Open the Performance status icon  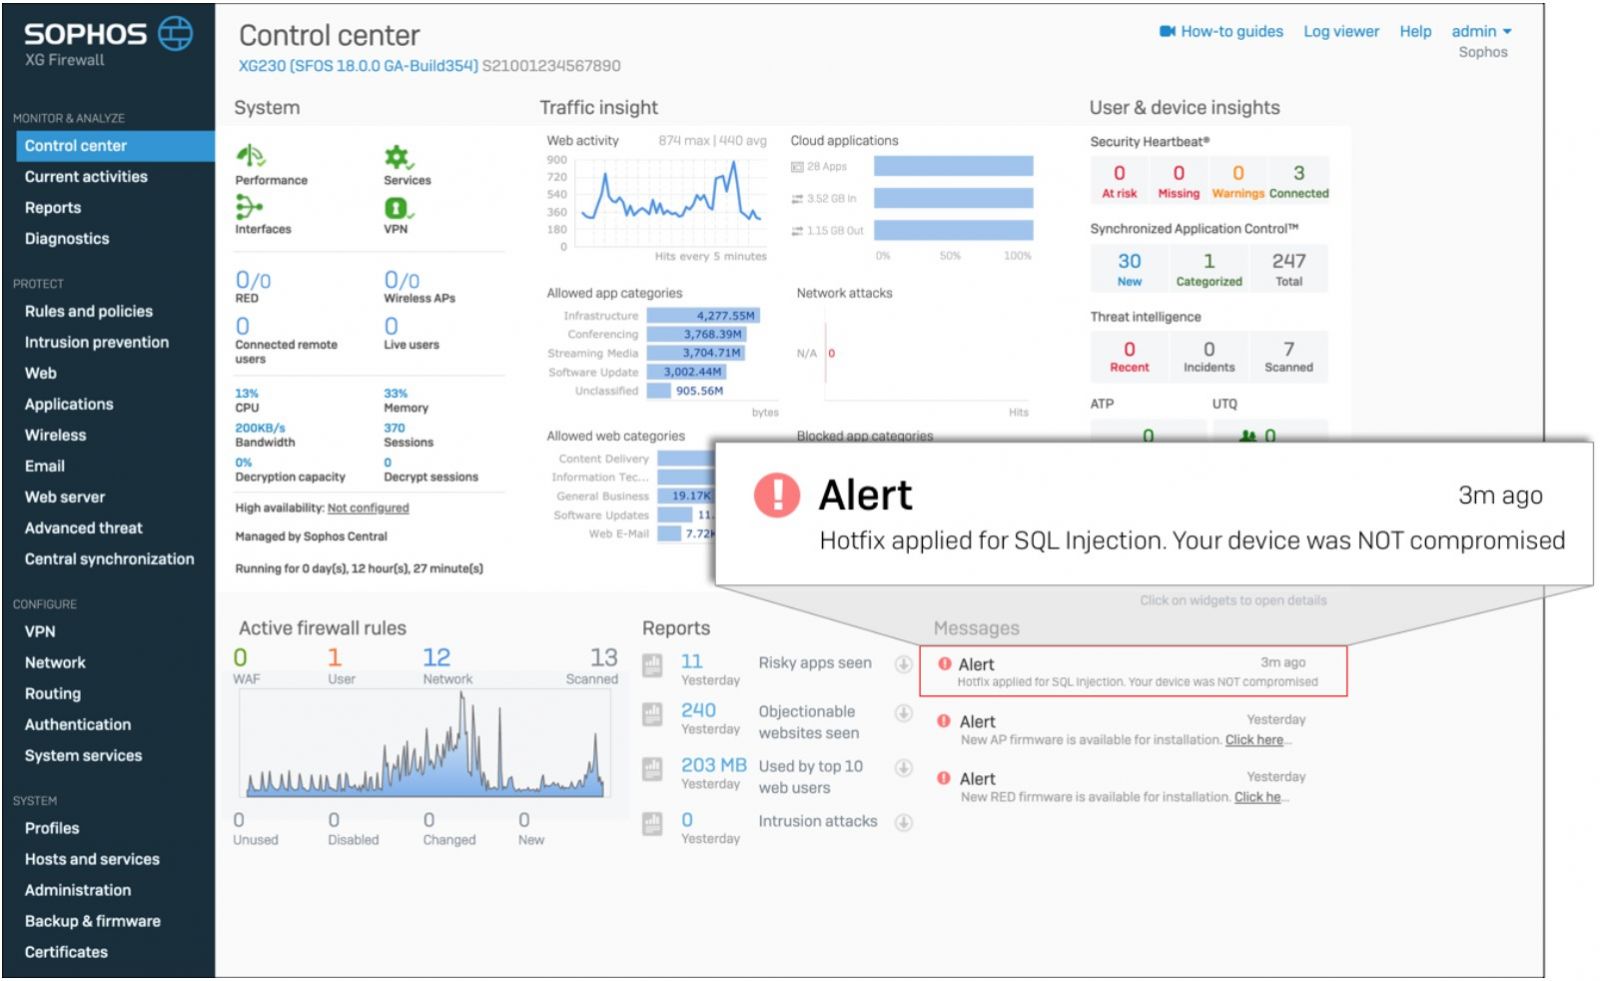pos(250,156)
